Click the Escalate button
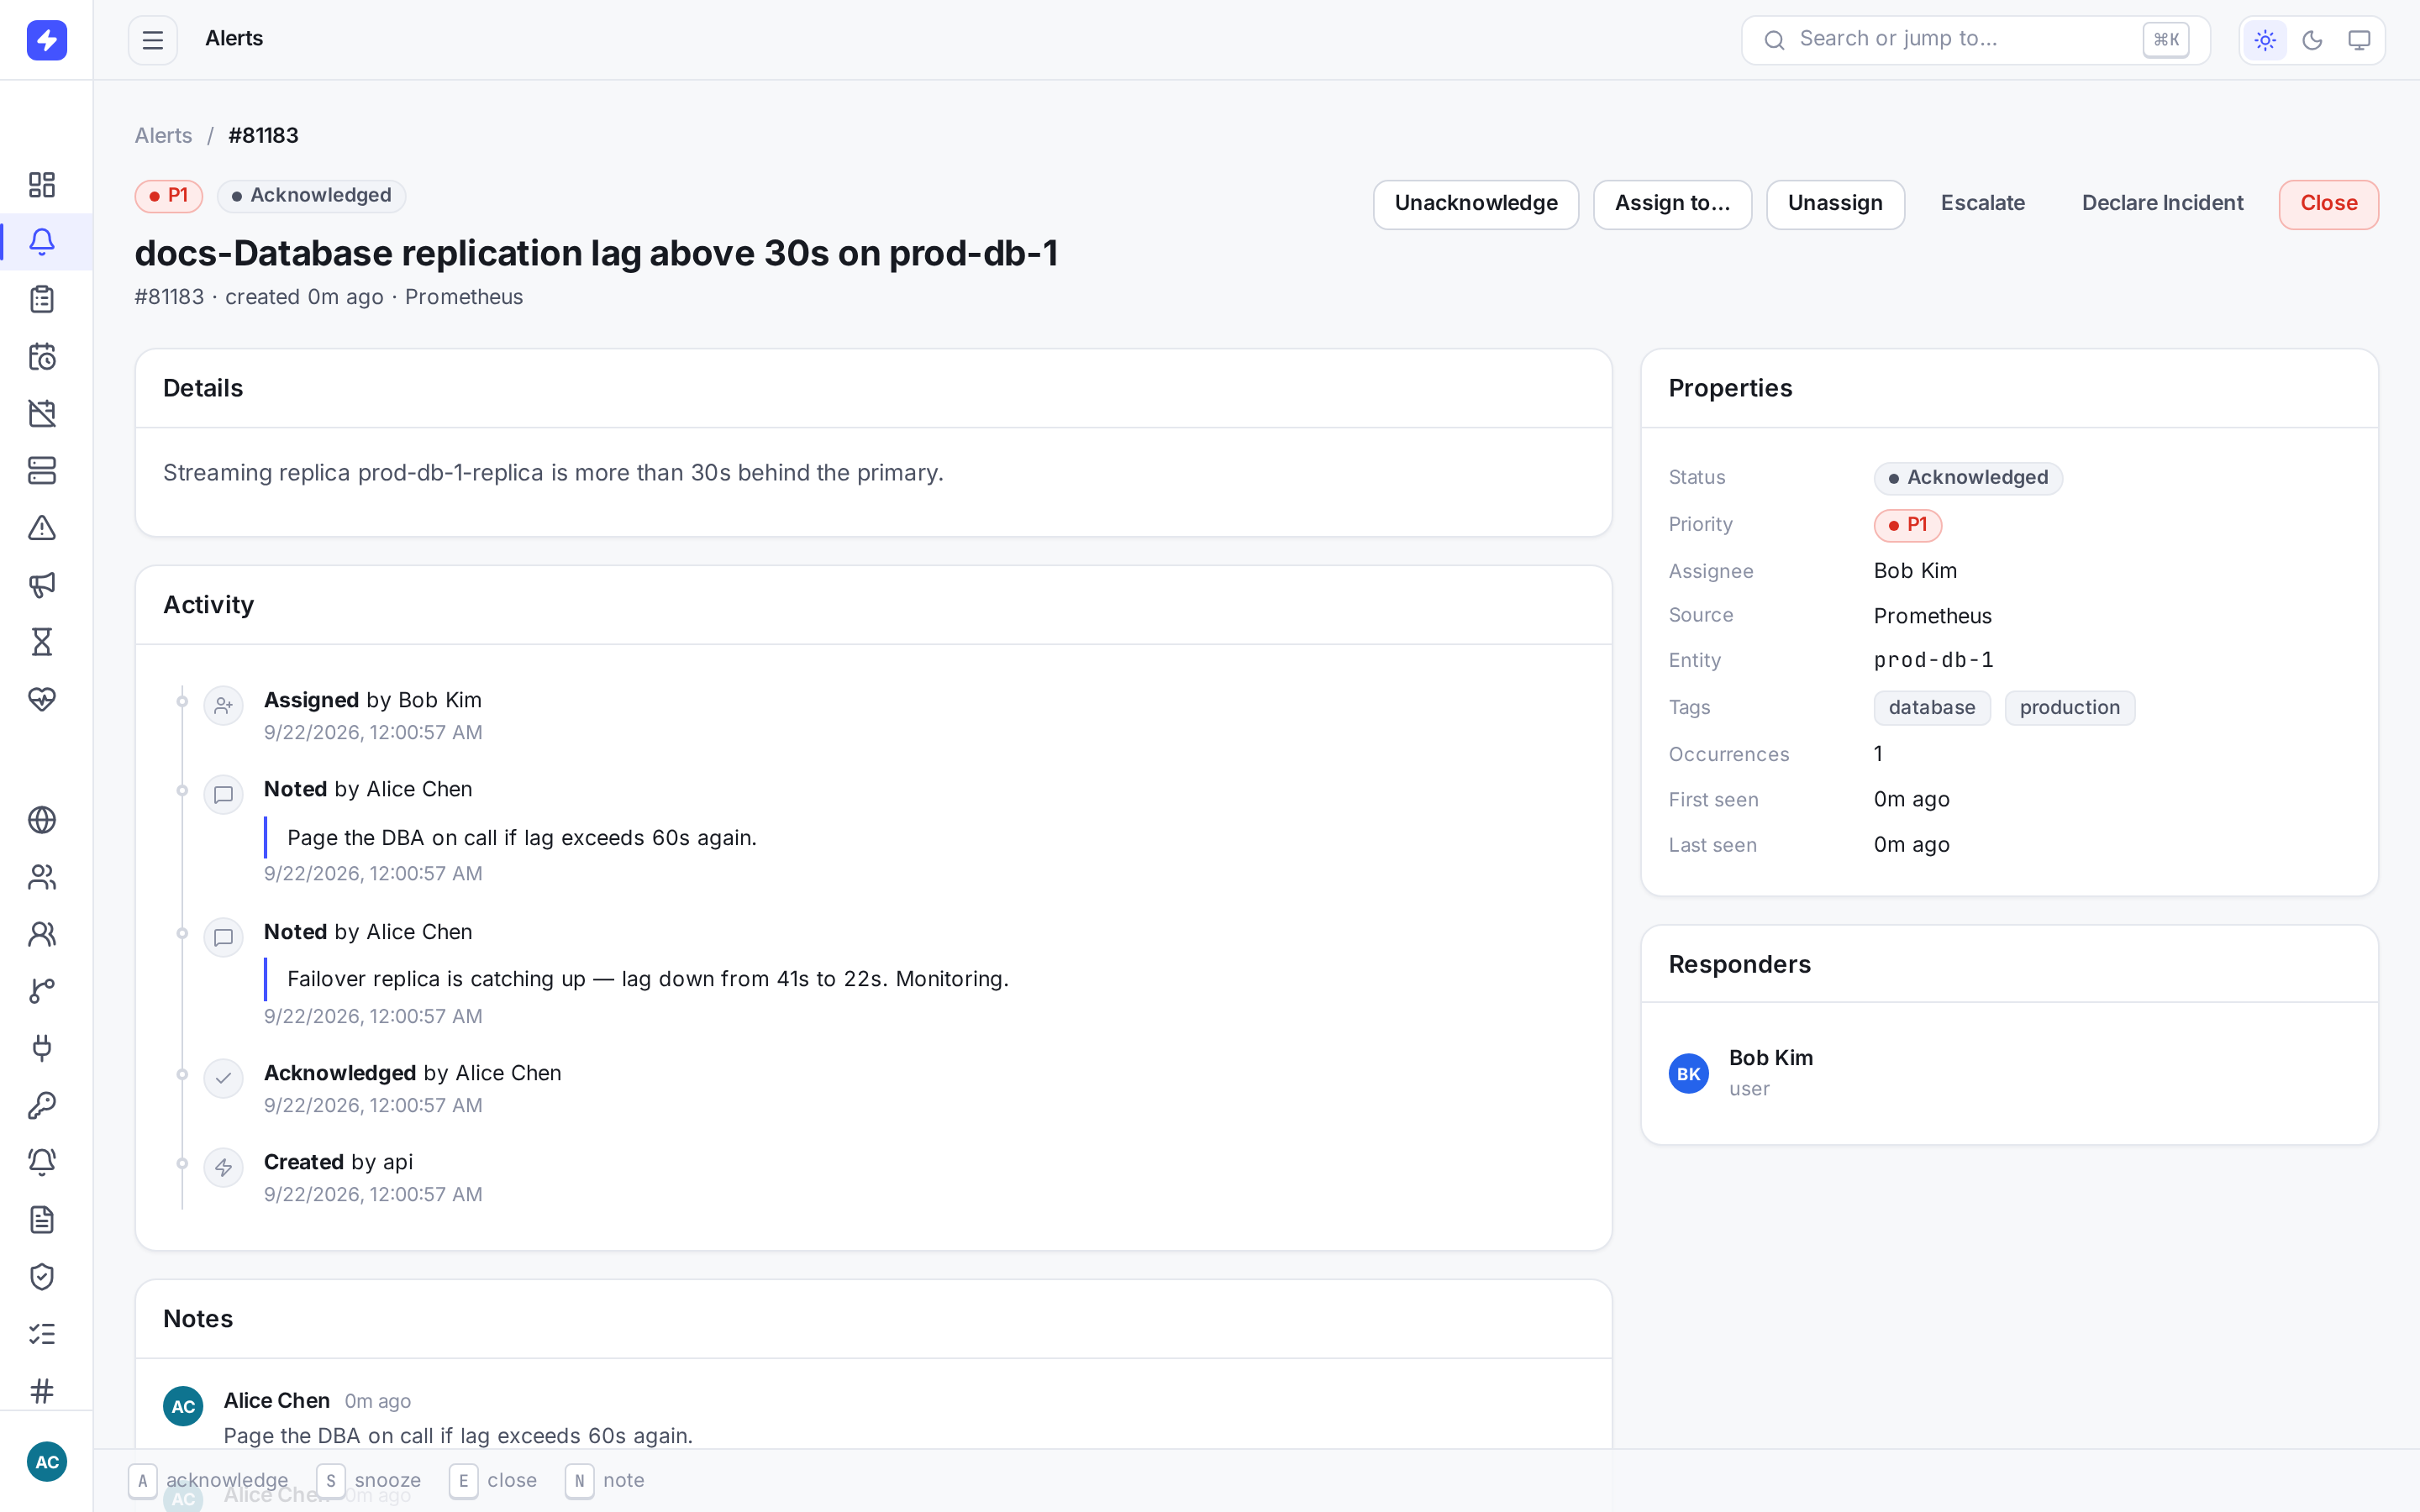This screenshot has height=1512, width=2420. click(x=1982, y=204)
